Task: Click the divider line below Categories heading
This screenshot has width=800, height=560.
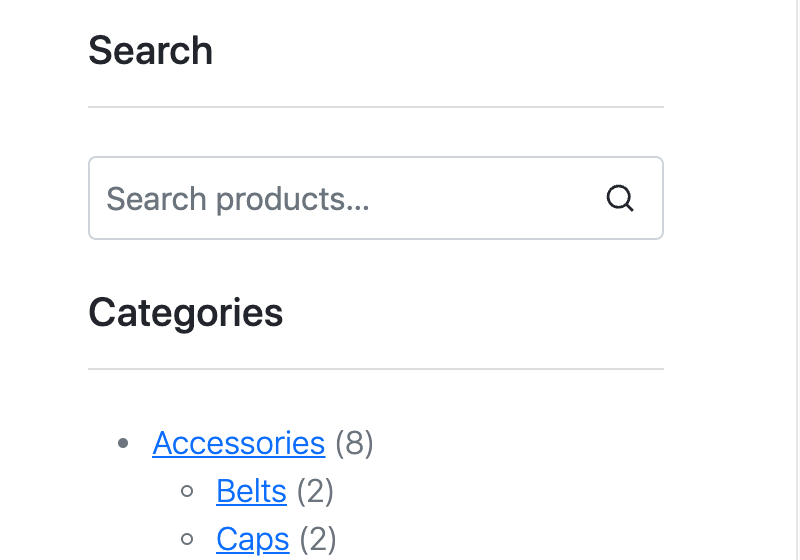Action: [x=376, y=369]
